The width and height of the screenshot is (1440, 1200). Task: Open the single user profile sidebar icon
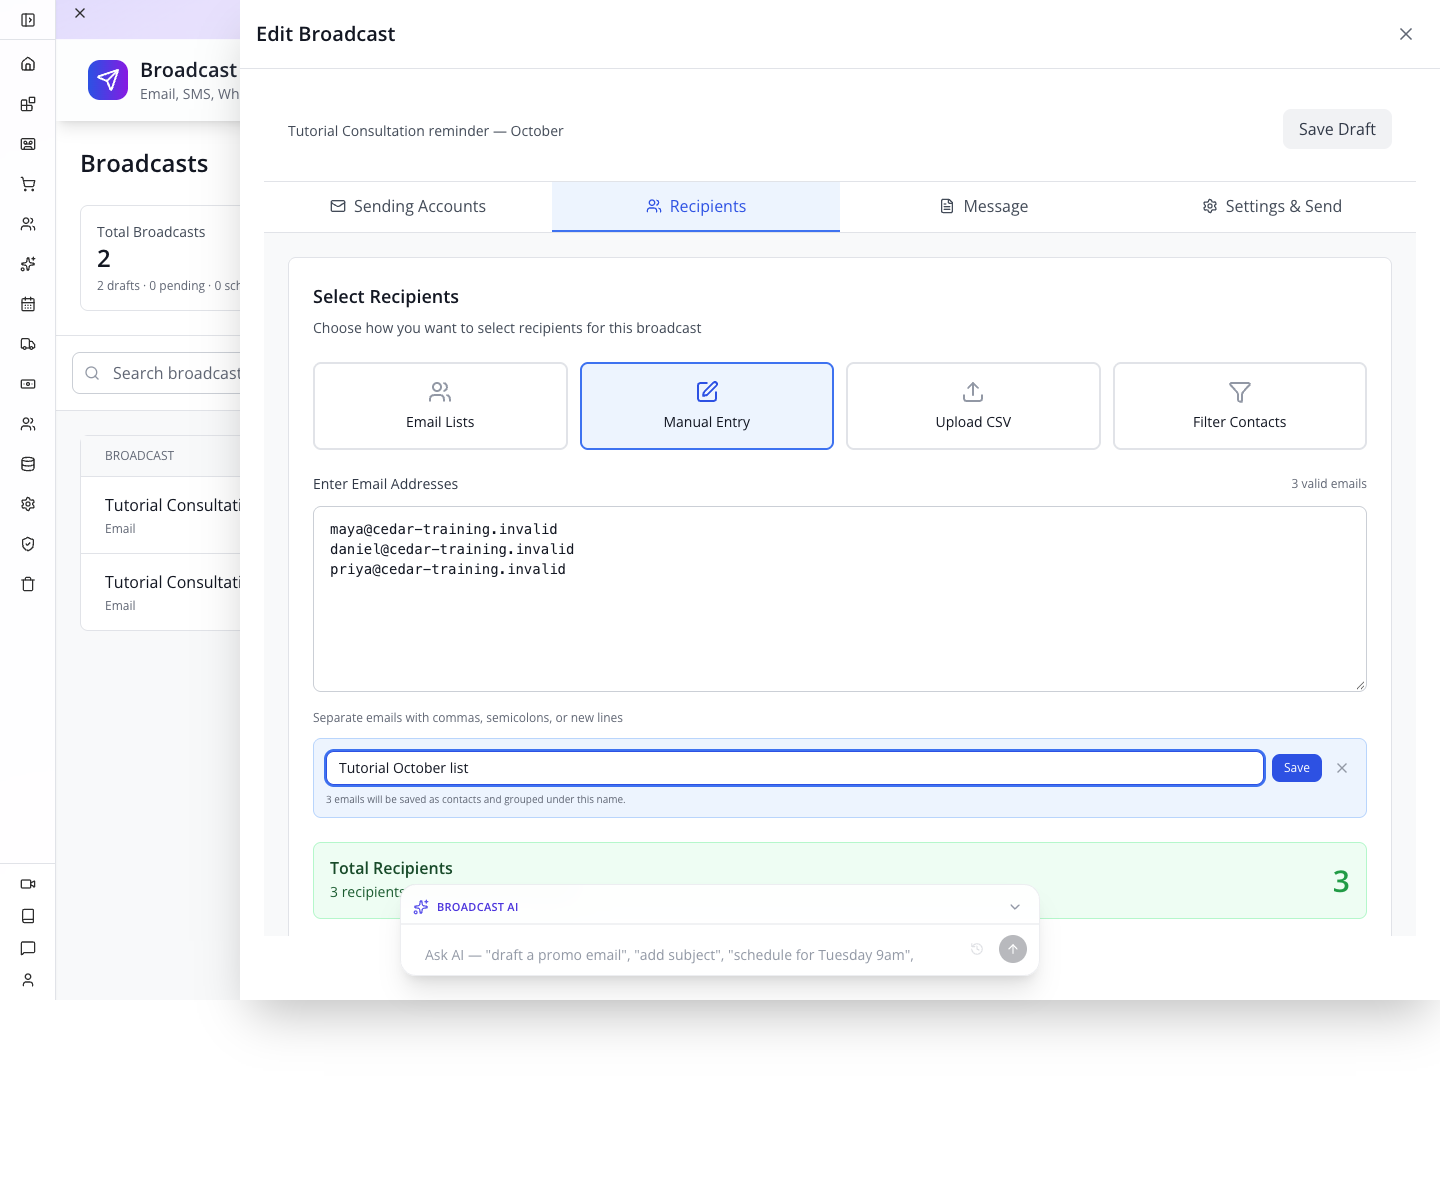pyautogui.click(x=28, y=980)
